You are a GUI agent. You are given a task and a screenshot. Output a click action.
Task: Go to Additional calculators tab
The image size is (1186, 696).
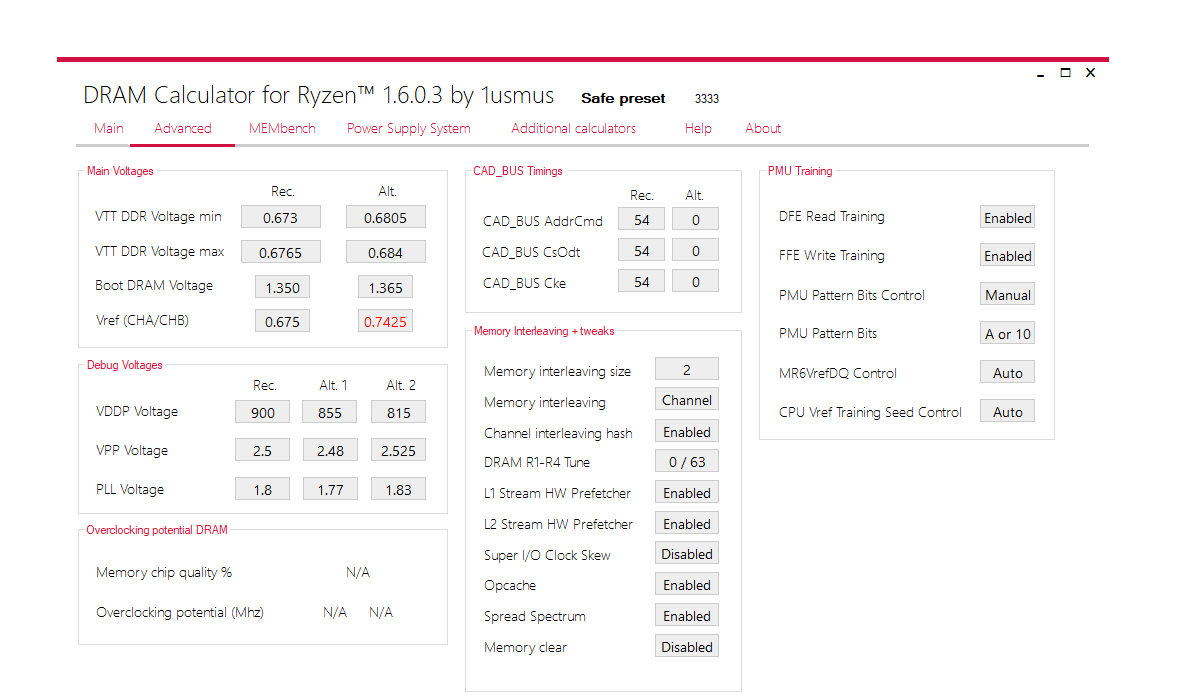(x=573, y=129)
